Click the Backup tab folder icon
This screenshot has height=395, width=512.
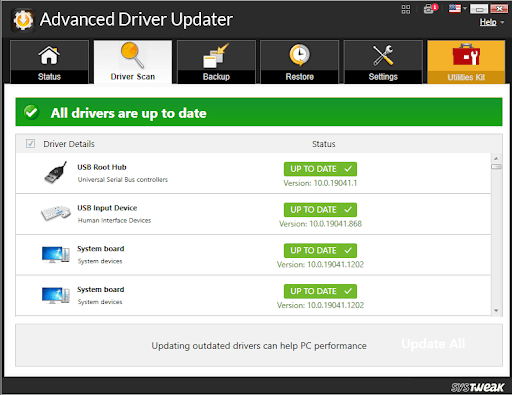216,56
